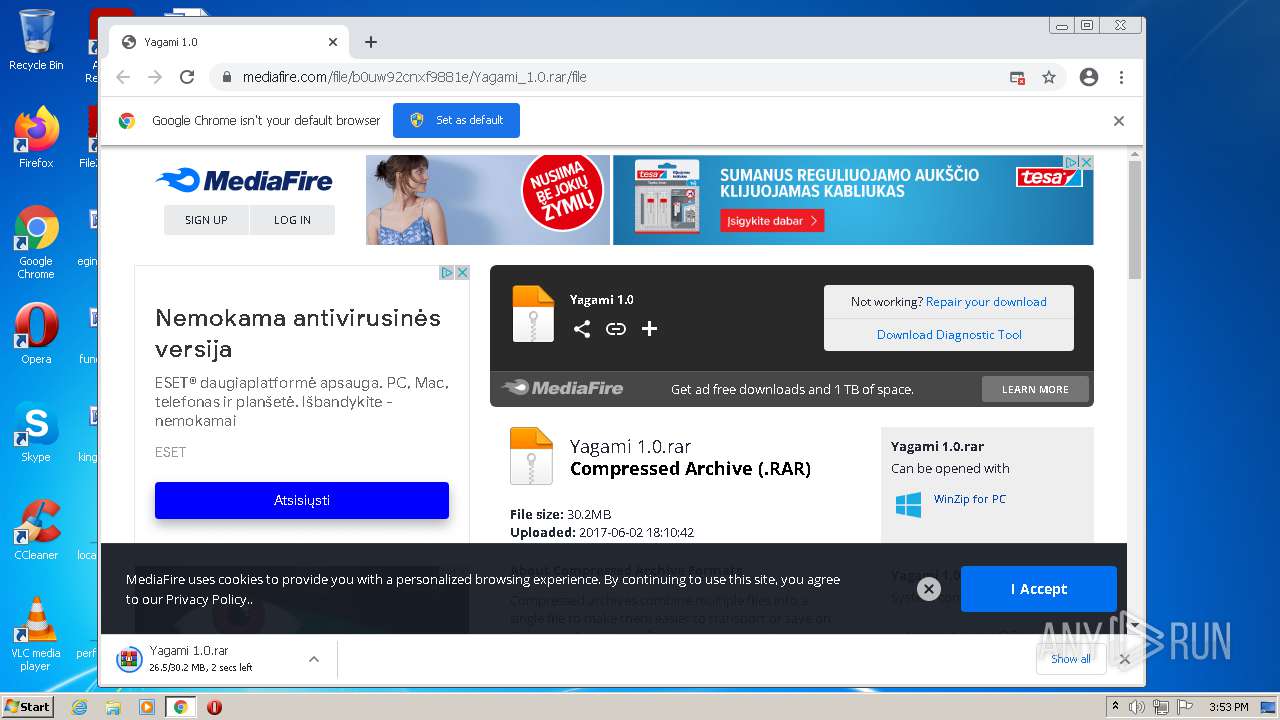Close the downloads bar
The width and height of the screenshot is (1280, 720).
tap(1124, 659)
